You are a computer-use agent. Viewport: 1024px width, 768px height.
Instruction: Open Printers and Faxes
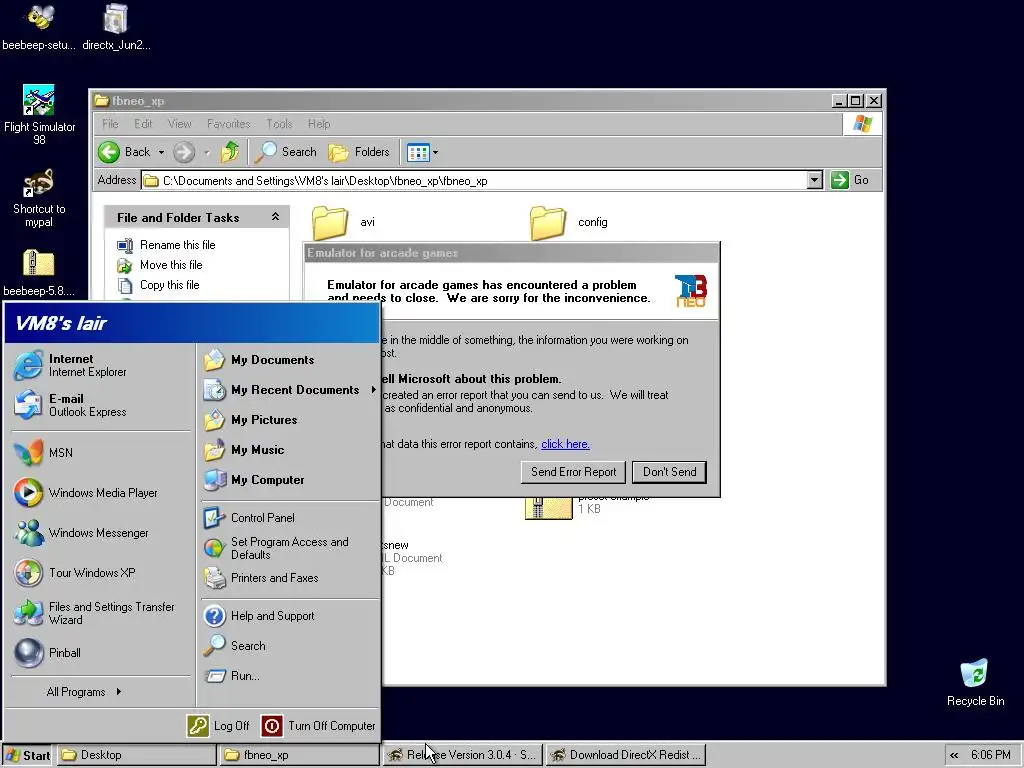pyautogui.click(x=261, y=578)
